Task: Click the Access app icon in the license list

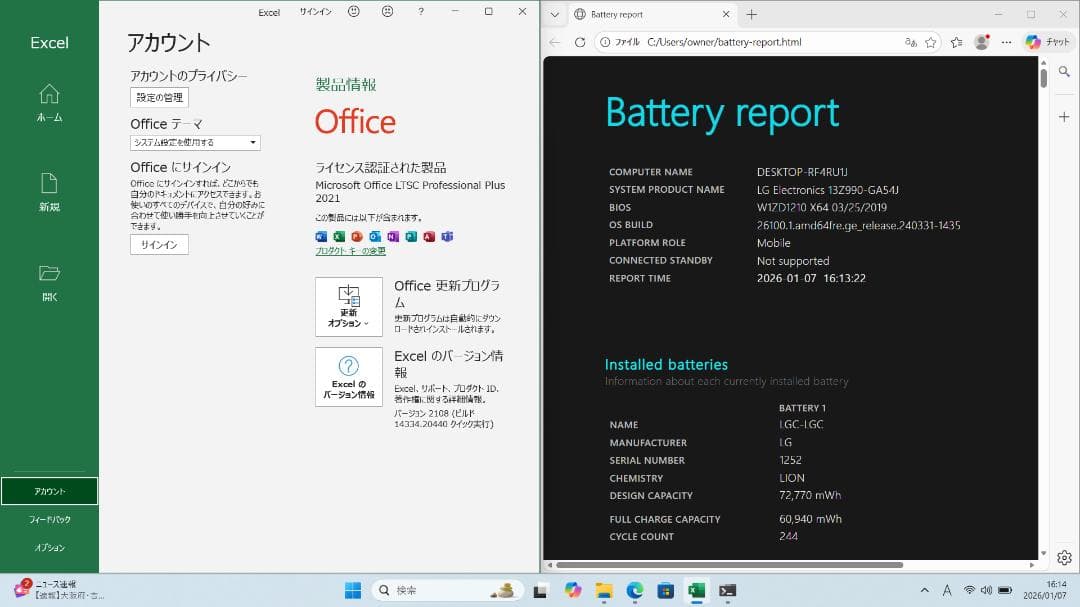Action: [430, 237]
